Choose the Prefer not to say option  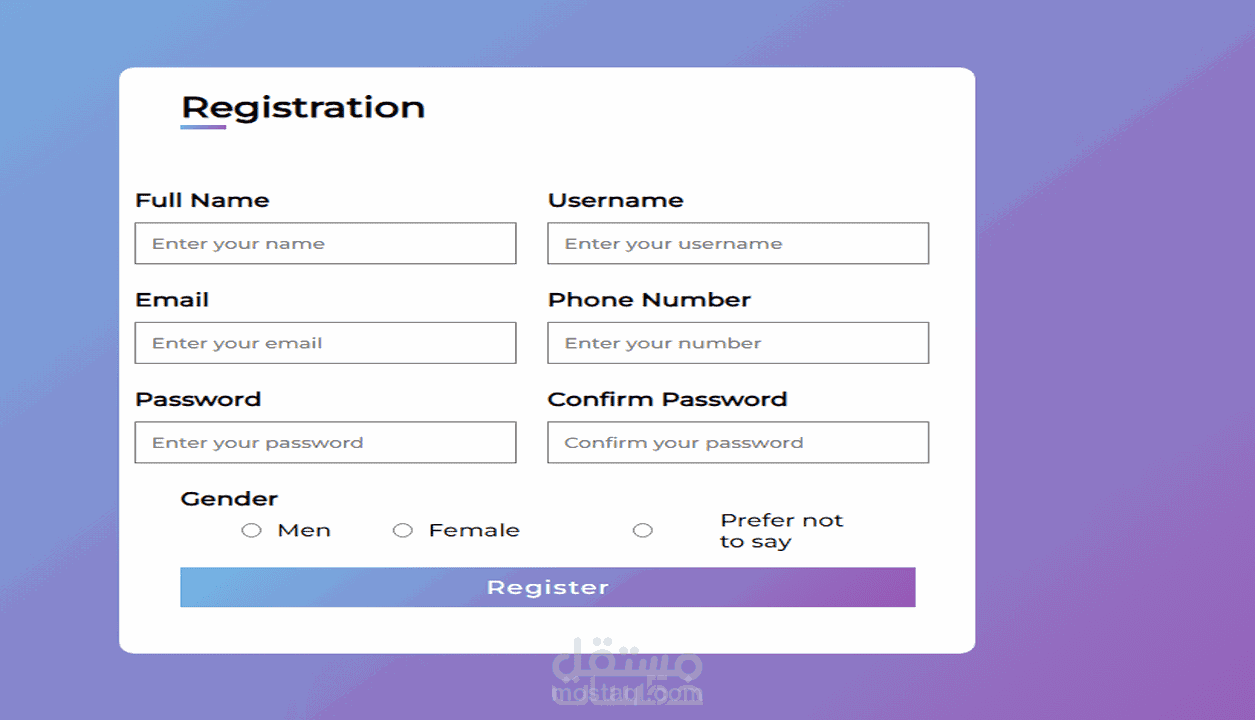[x=643, y=530]
